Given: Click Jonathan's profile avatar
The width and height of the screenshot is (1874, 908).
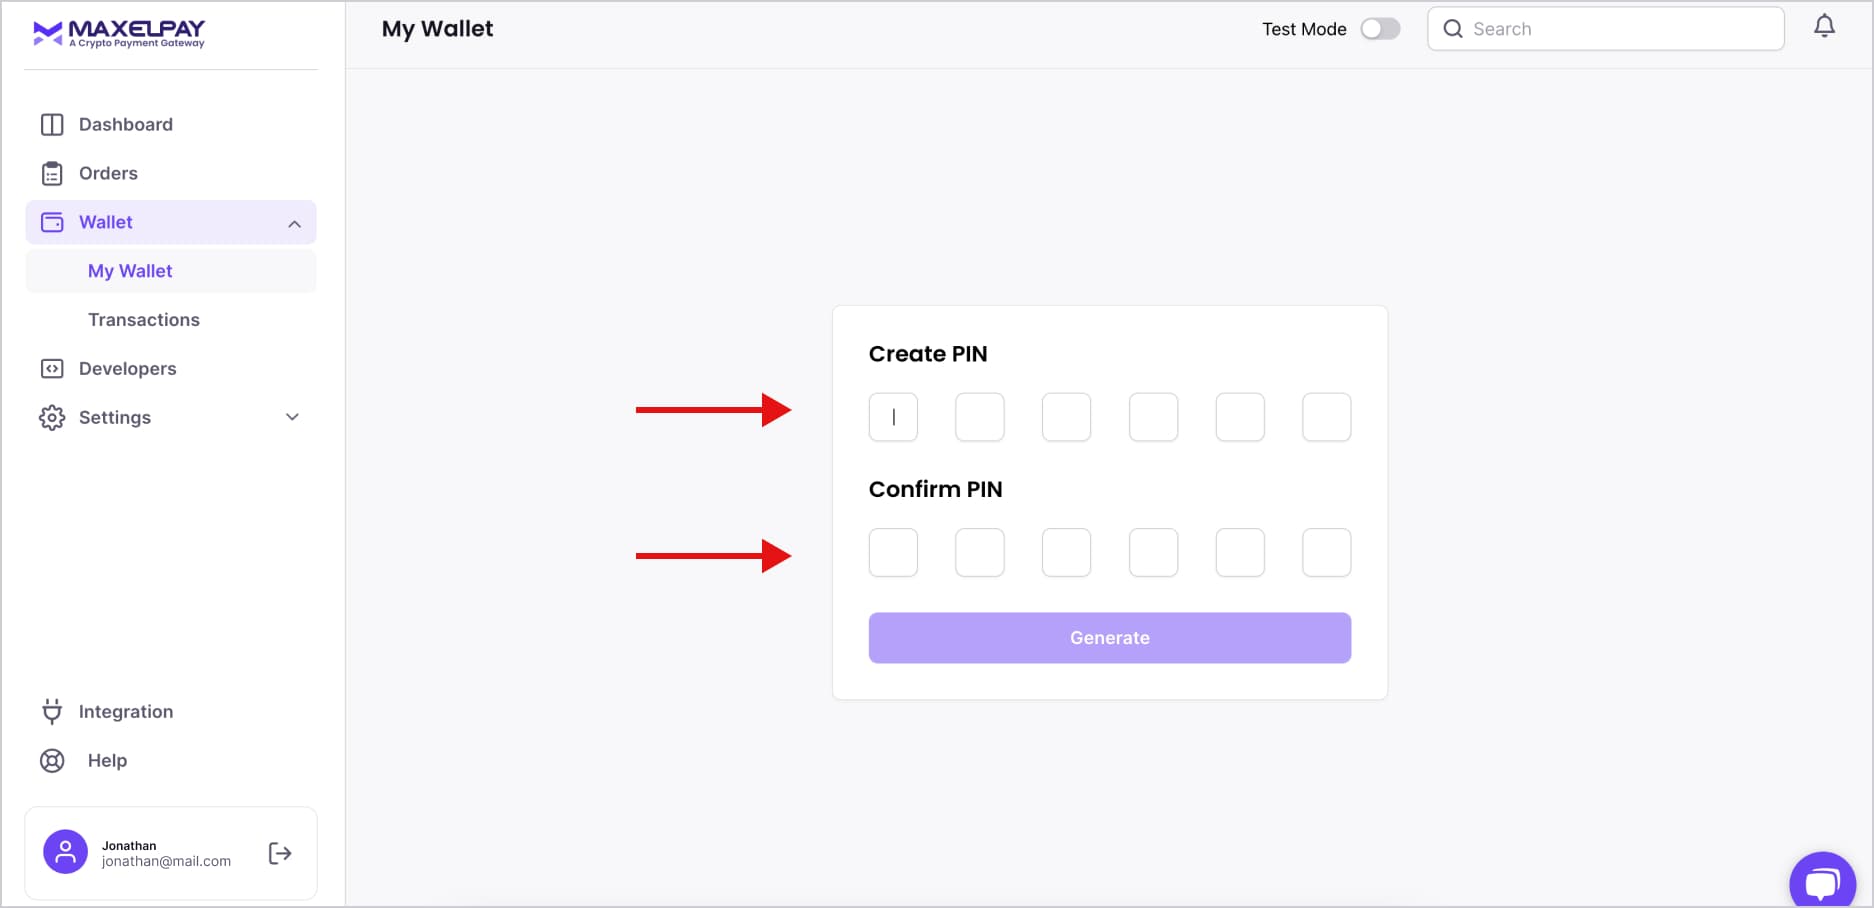Looking at the screenshot, I should coord(65,852).
